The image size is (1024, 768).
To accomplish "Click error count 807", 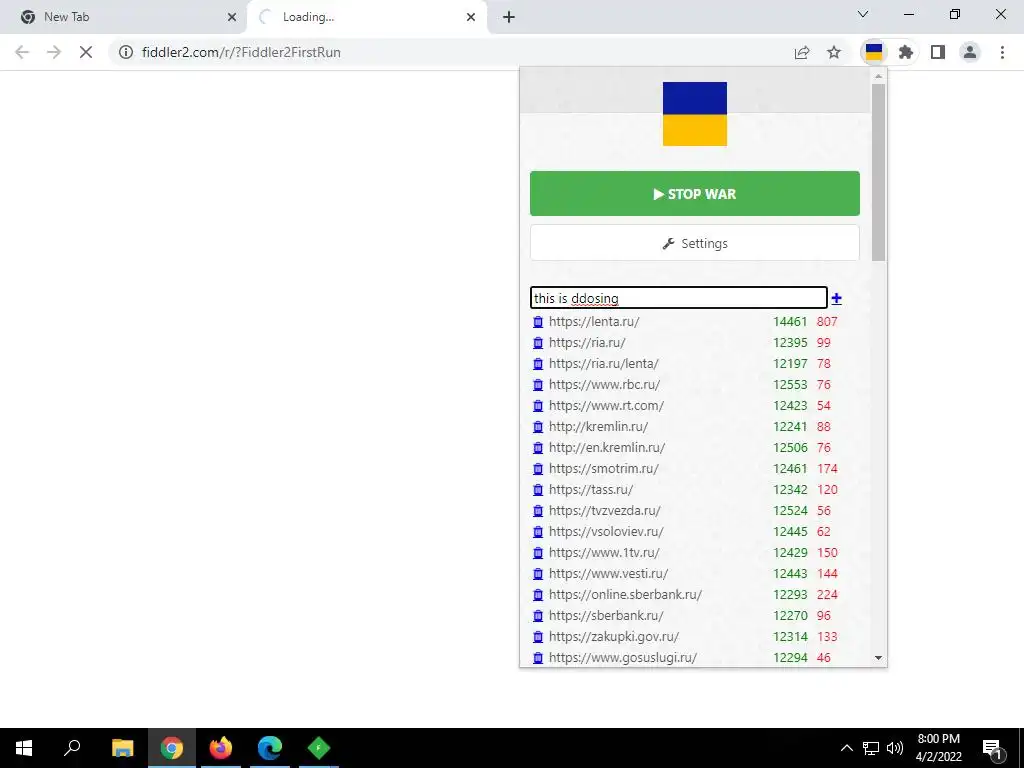I will [x=827, y=321].
